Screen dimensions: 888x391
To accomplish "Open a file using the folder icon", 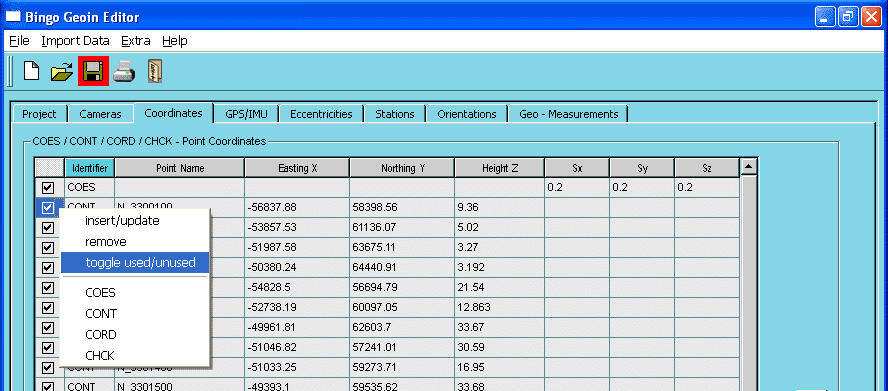I will pos(62,72).
